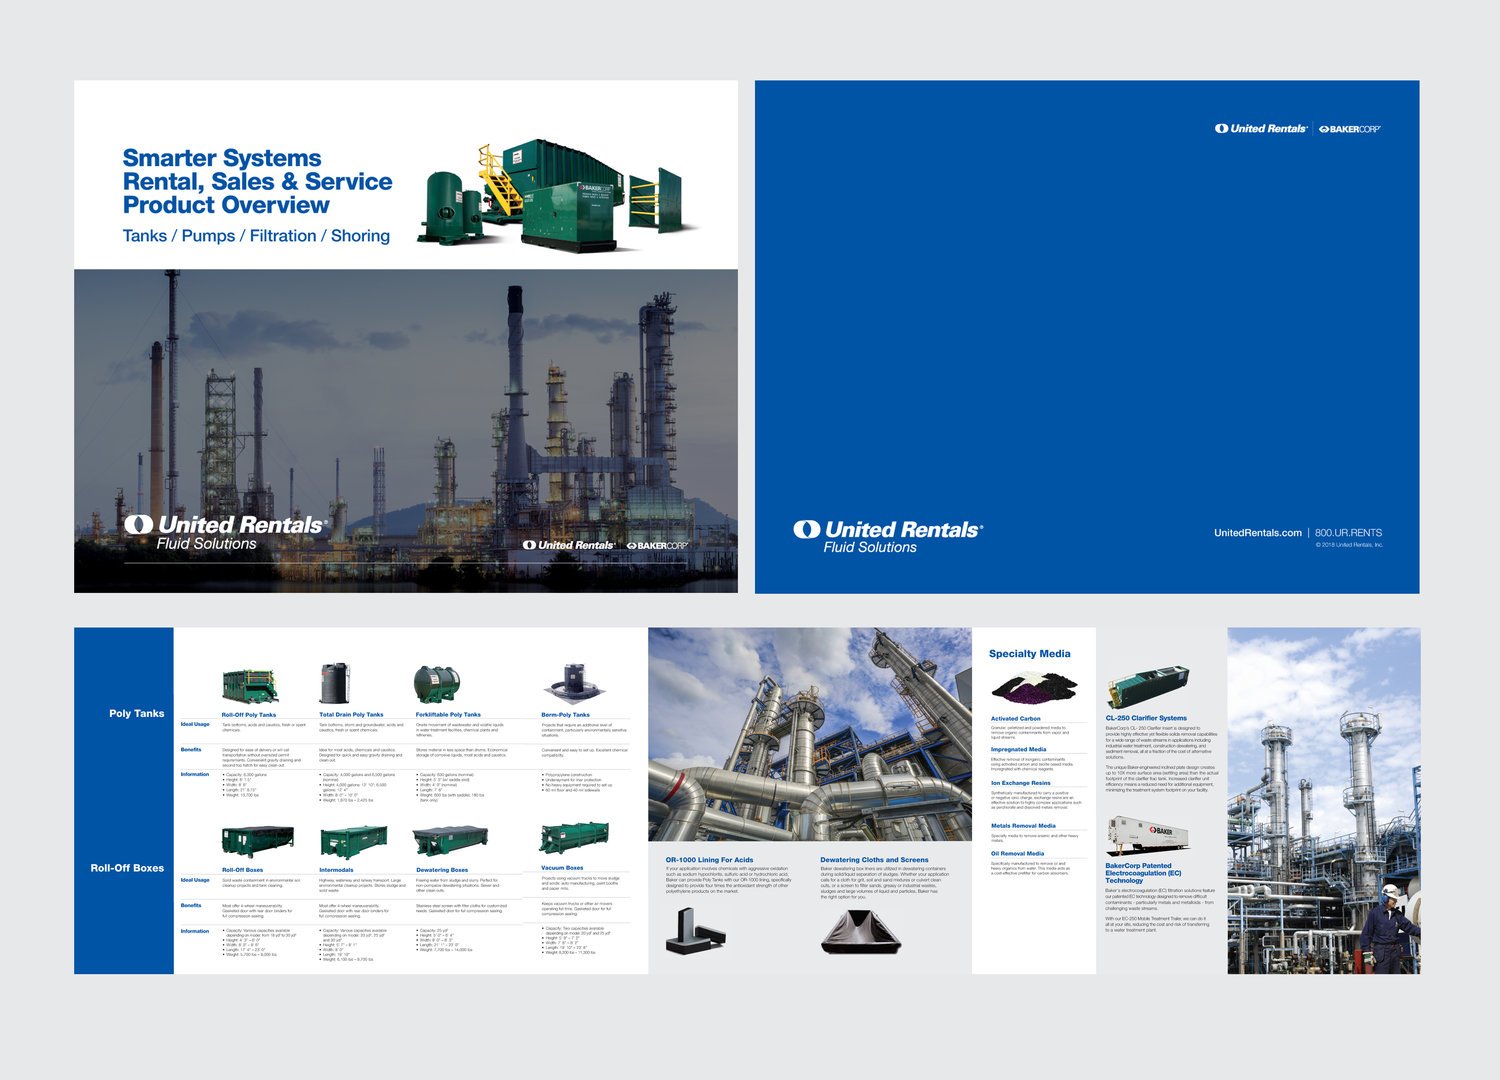Click 'Information' label in the Roll-Off Boxes section
This screenshot has width=1500, height=1080.
[195, 931]
